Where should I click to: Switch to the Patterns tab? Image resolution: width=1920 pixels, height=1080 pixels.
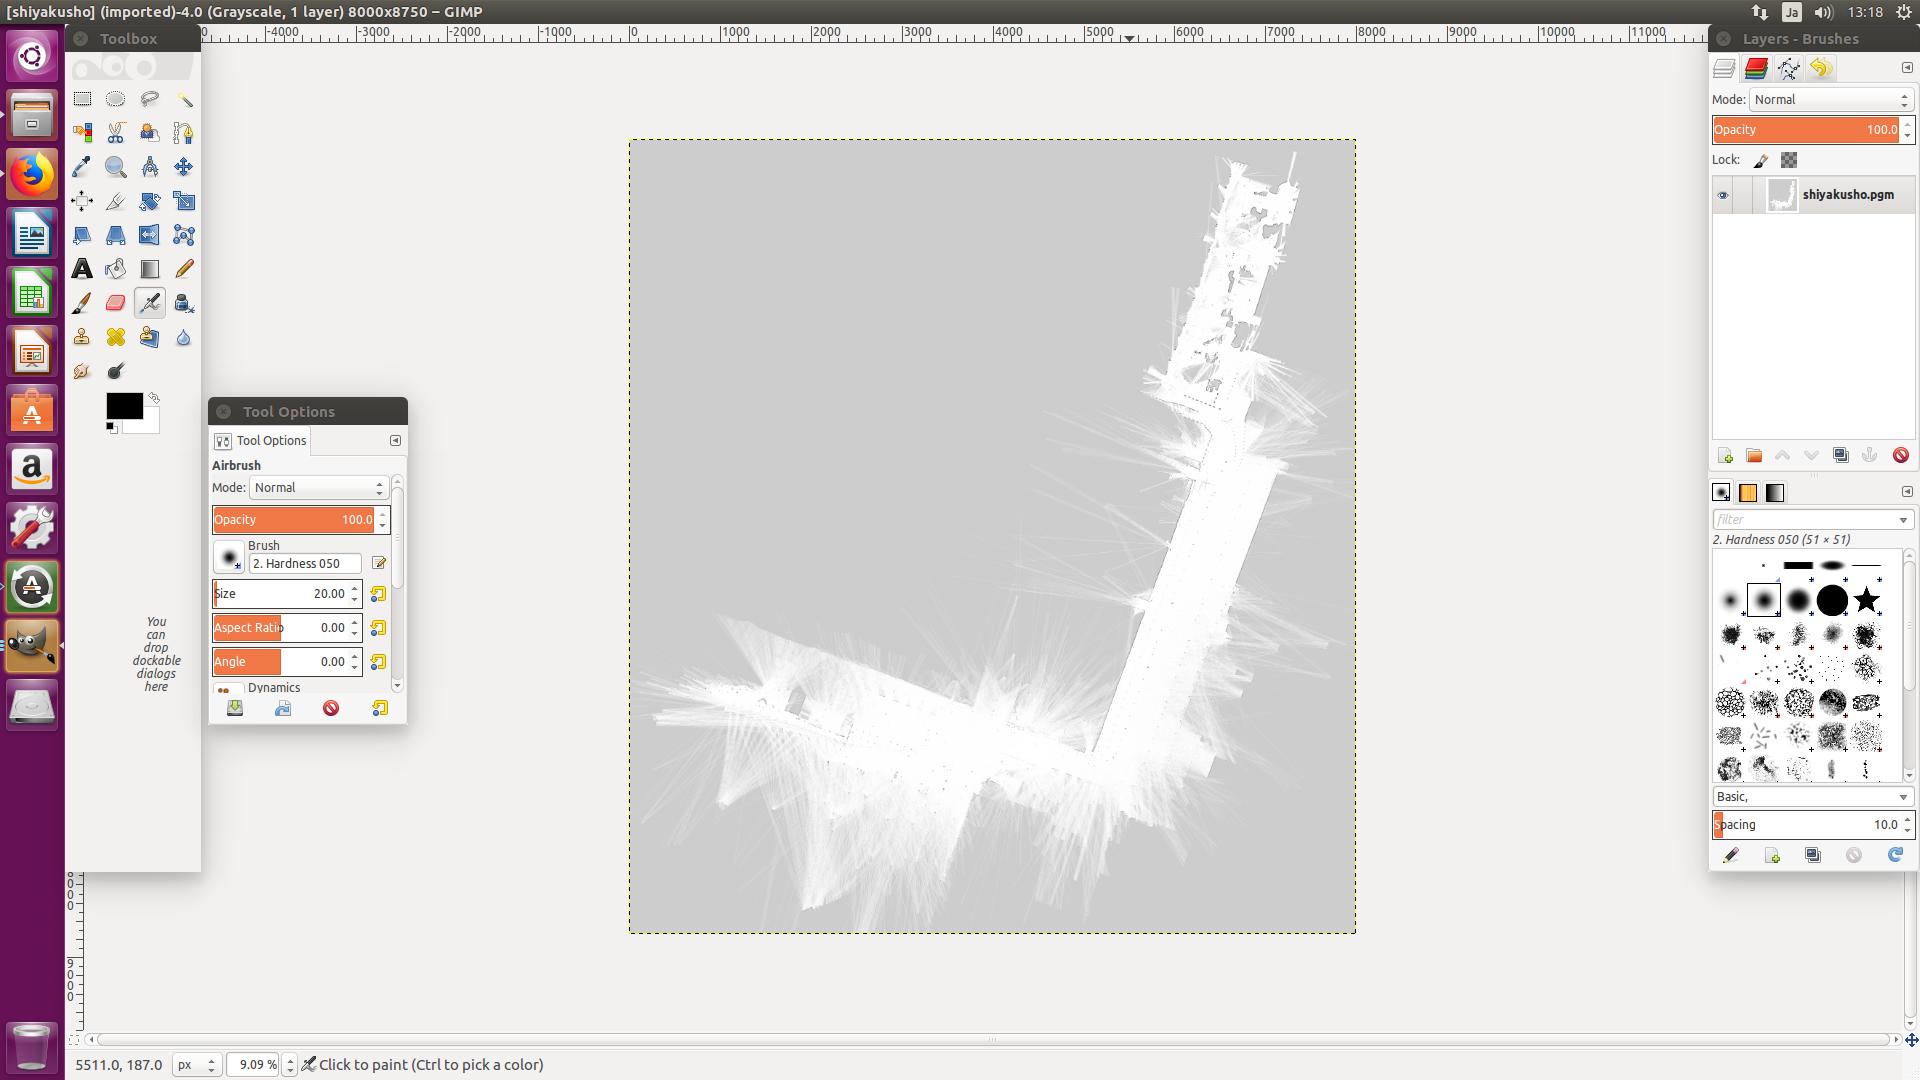coord(1748,493)
